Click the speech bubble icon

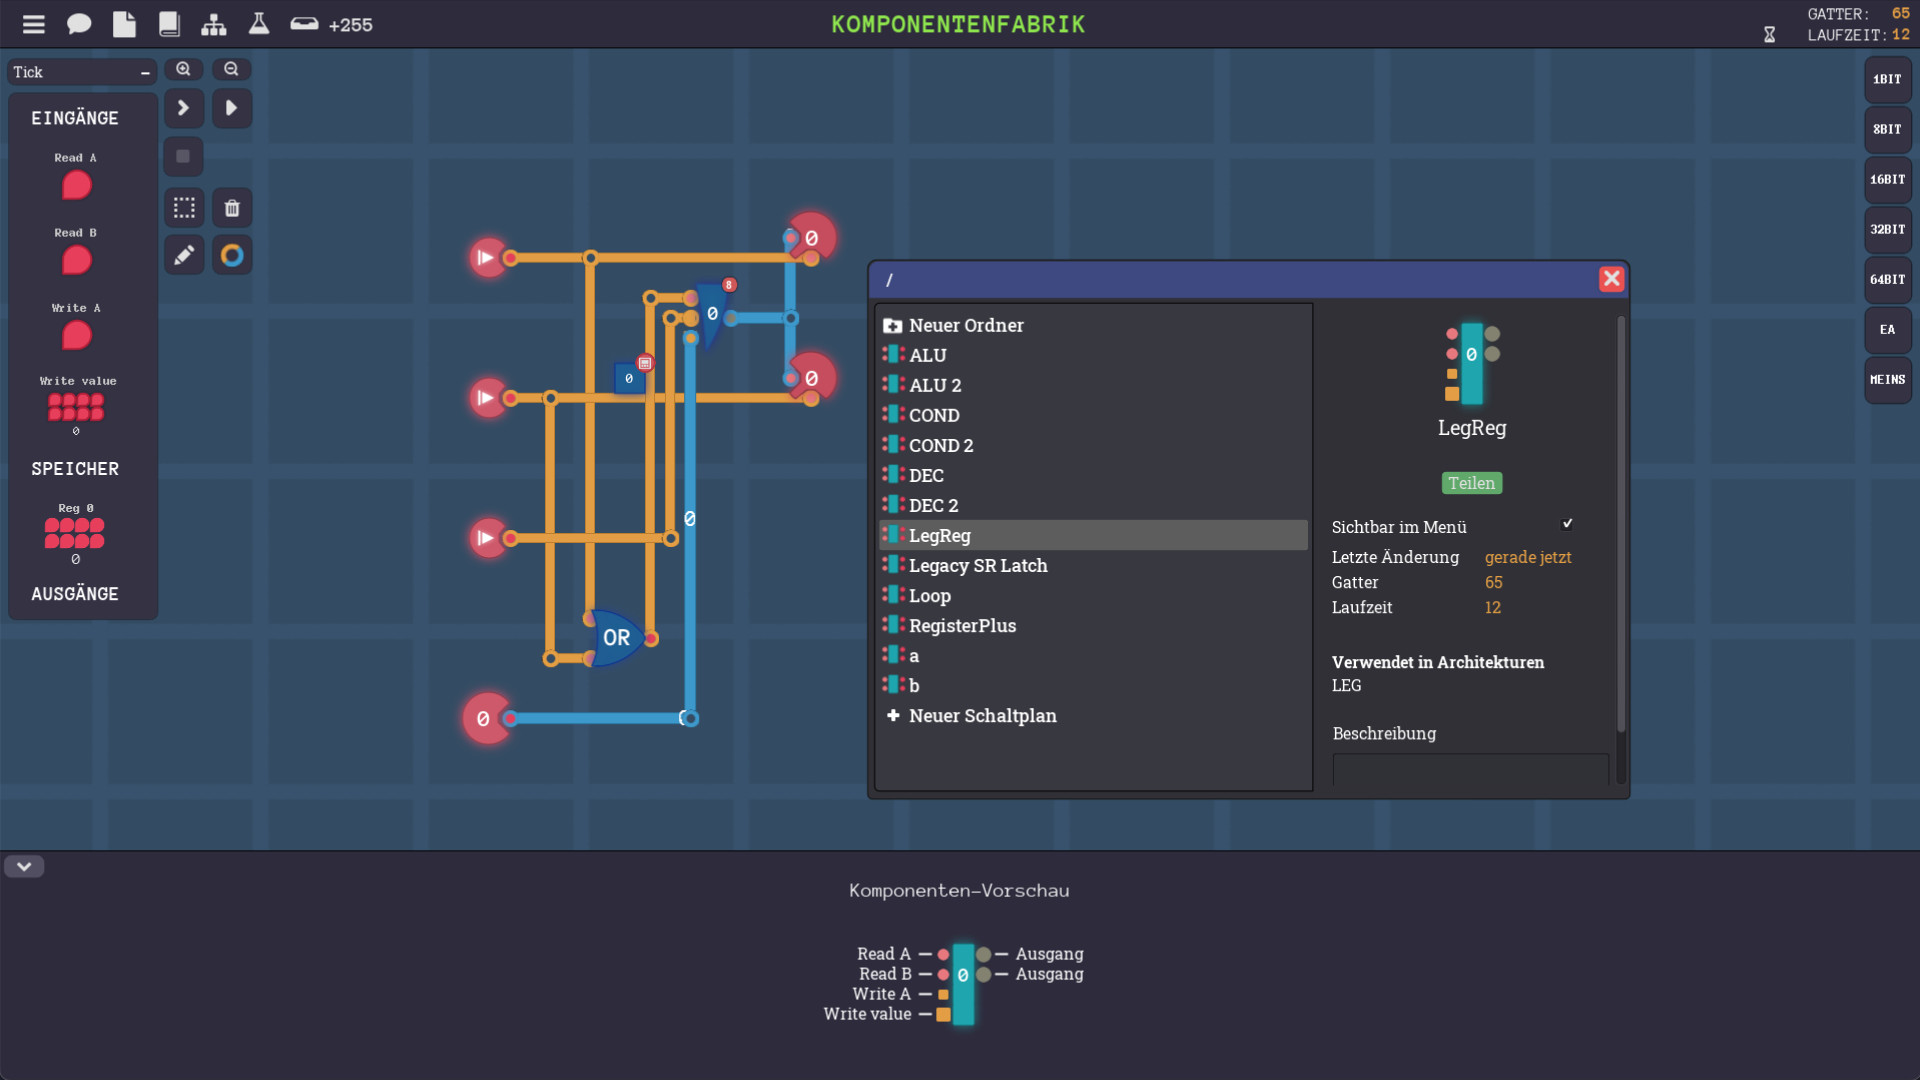pyautogui.click(x=79, y=24)
